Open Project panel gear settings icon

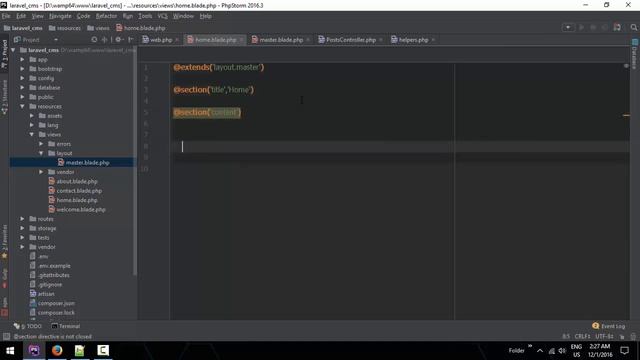click(x=119, y=40)
